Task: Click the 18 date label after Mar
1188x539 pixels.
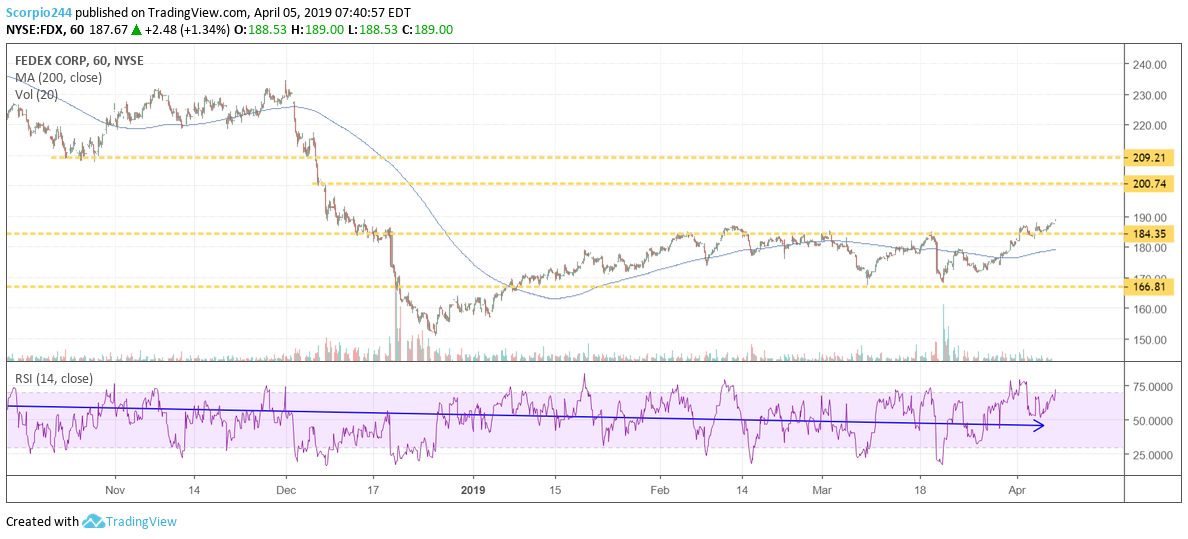Action: point(920,489)
